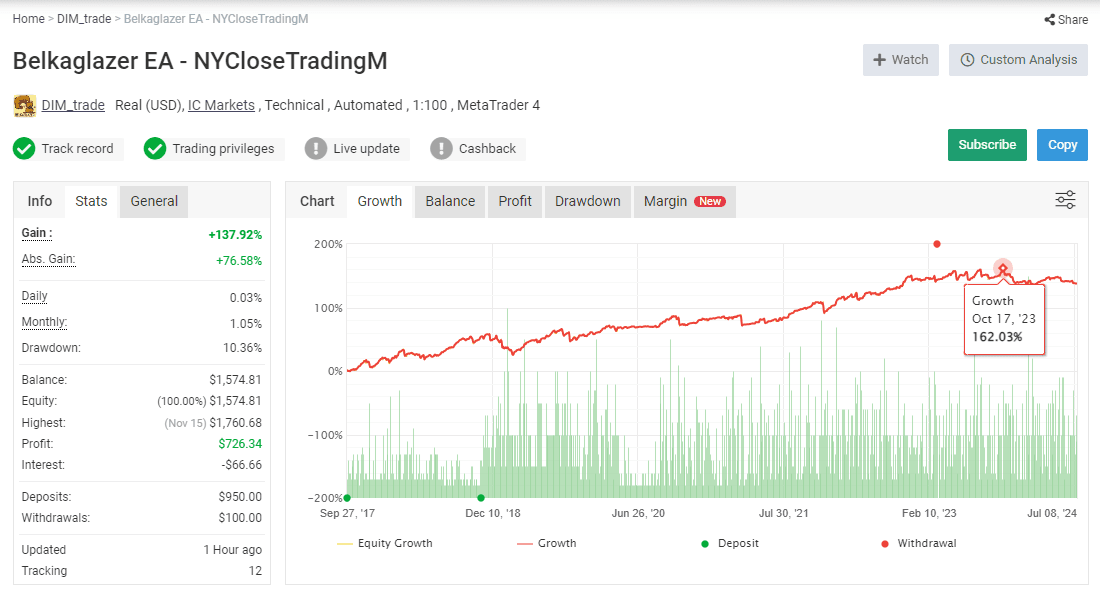
Task: Switch to the Stats tab
Action: click(91, 201)
